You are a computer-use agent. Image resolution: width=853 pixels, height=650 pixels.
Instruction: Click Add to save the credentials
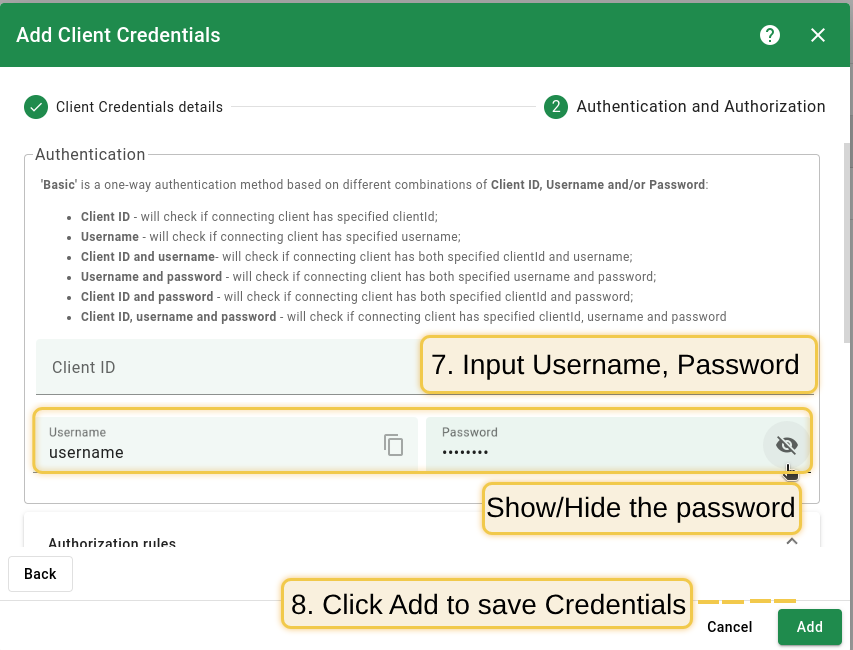click(x=809, y=627)
